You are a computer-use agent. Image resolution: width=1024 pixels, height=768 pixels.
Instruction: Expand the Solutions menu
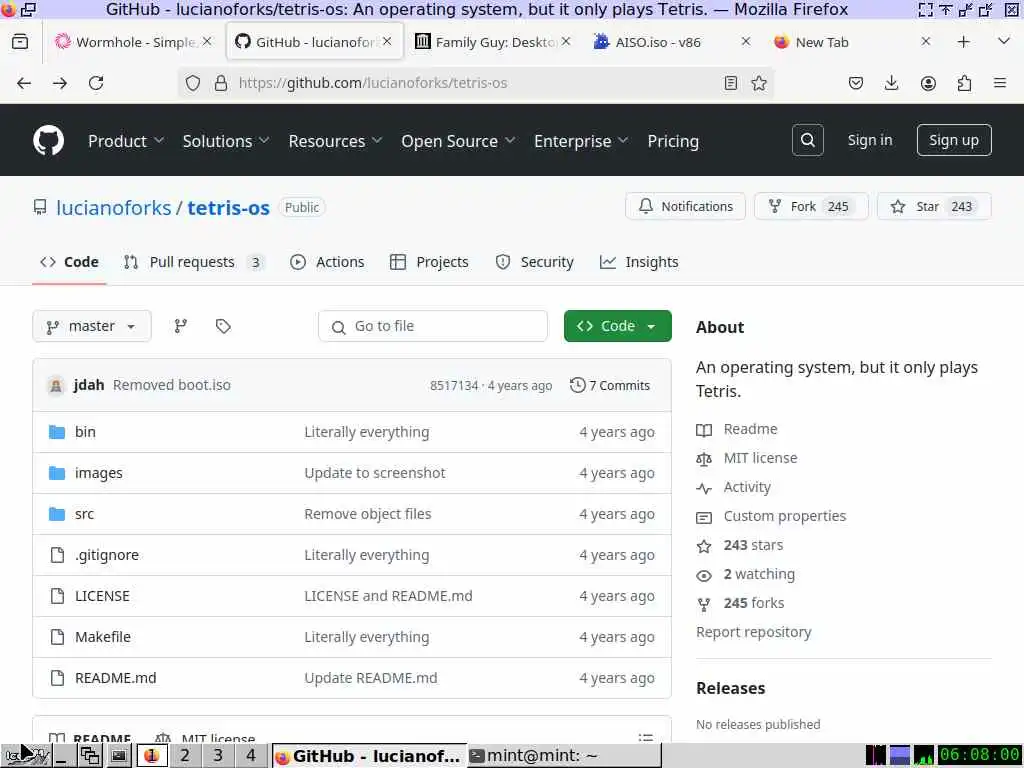225,141
